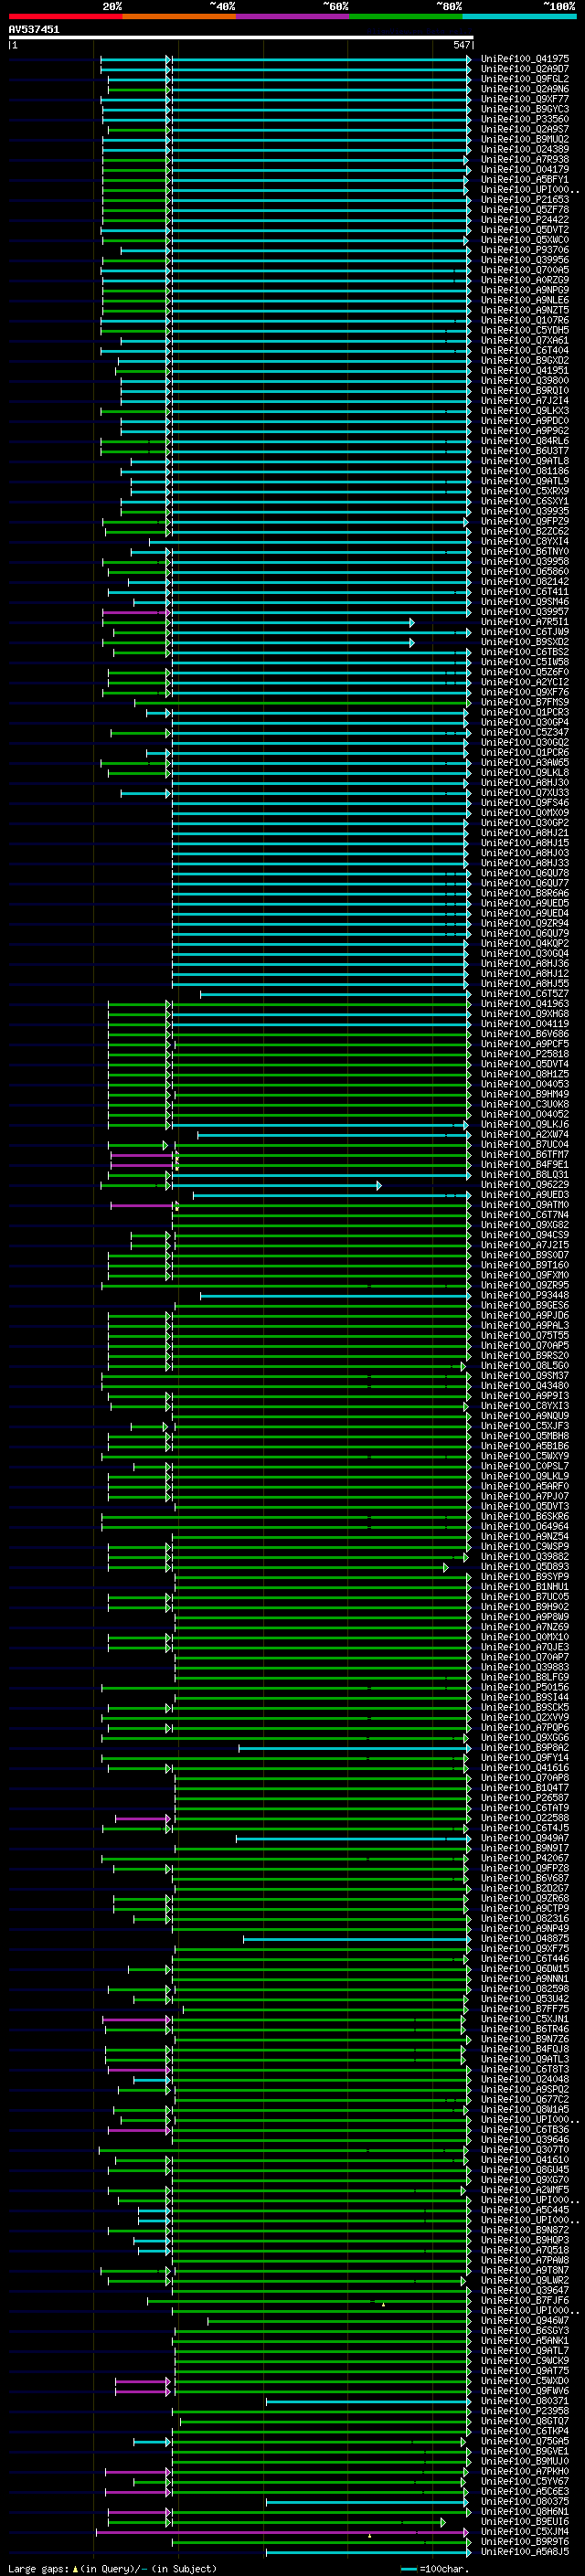585x2576 pixels.
Task: Select the UniRef100_P21653 label
Action: [525, 200]
